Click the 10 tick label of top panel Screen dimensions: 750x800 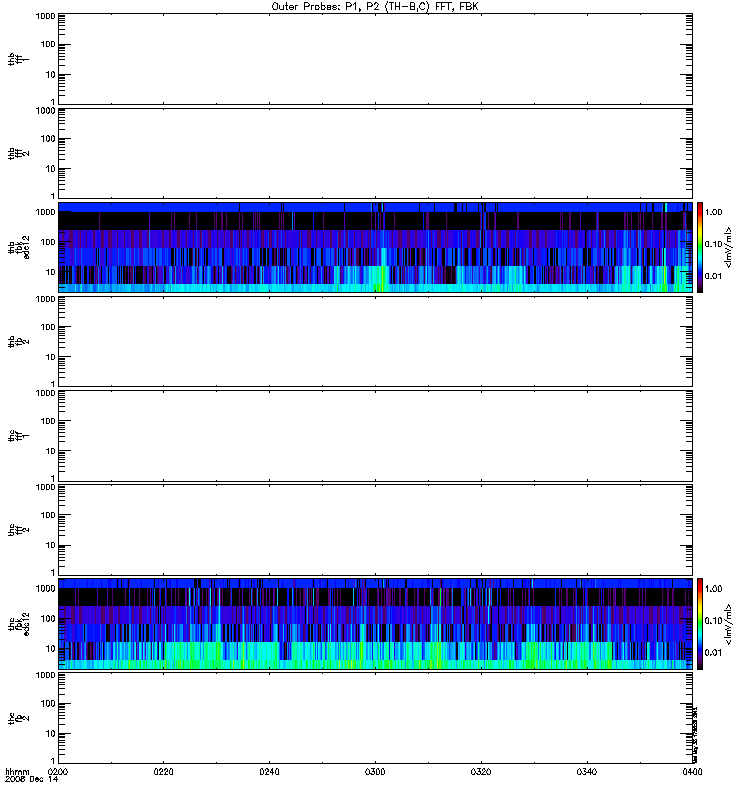tap(50, 74)
